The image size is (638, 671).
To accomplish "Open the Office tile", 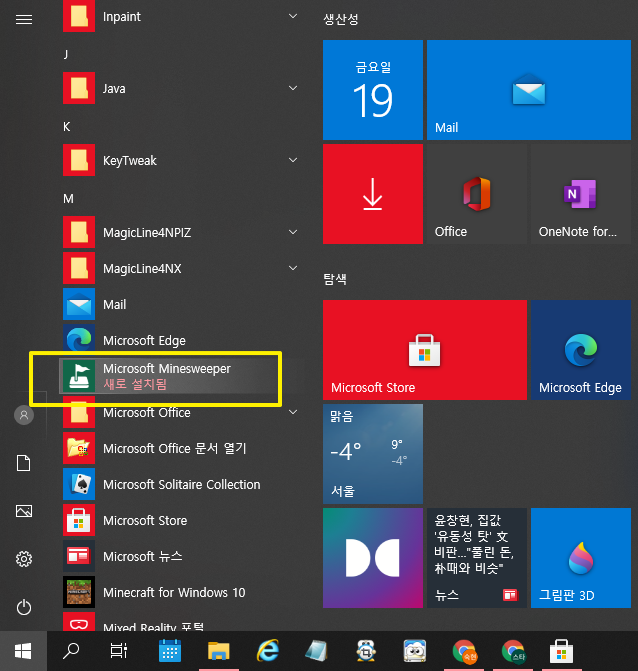I will coord(477,194).
